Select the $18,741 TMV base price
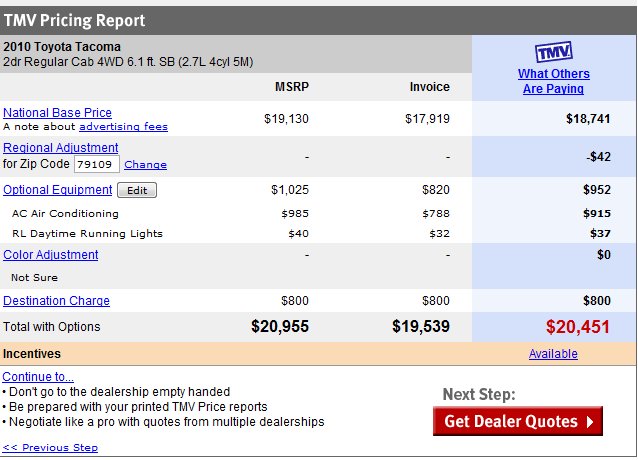This screenshot has width=638, height=460. pyautogui.click(x=588, y=119)
